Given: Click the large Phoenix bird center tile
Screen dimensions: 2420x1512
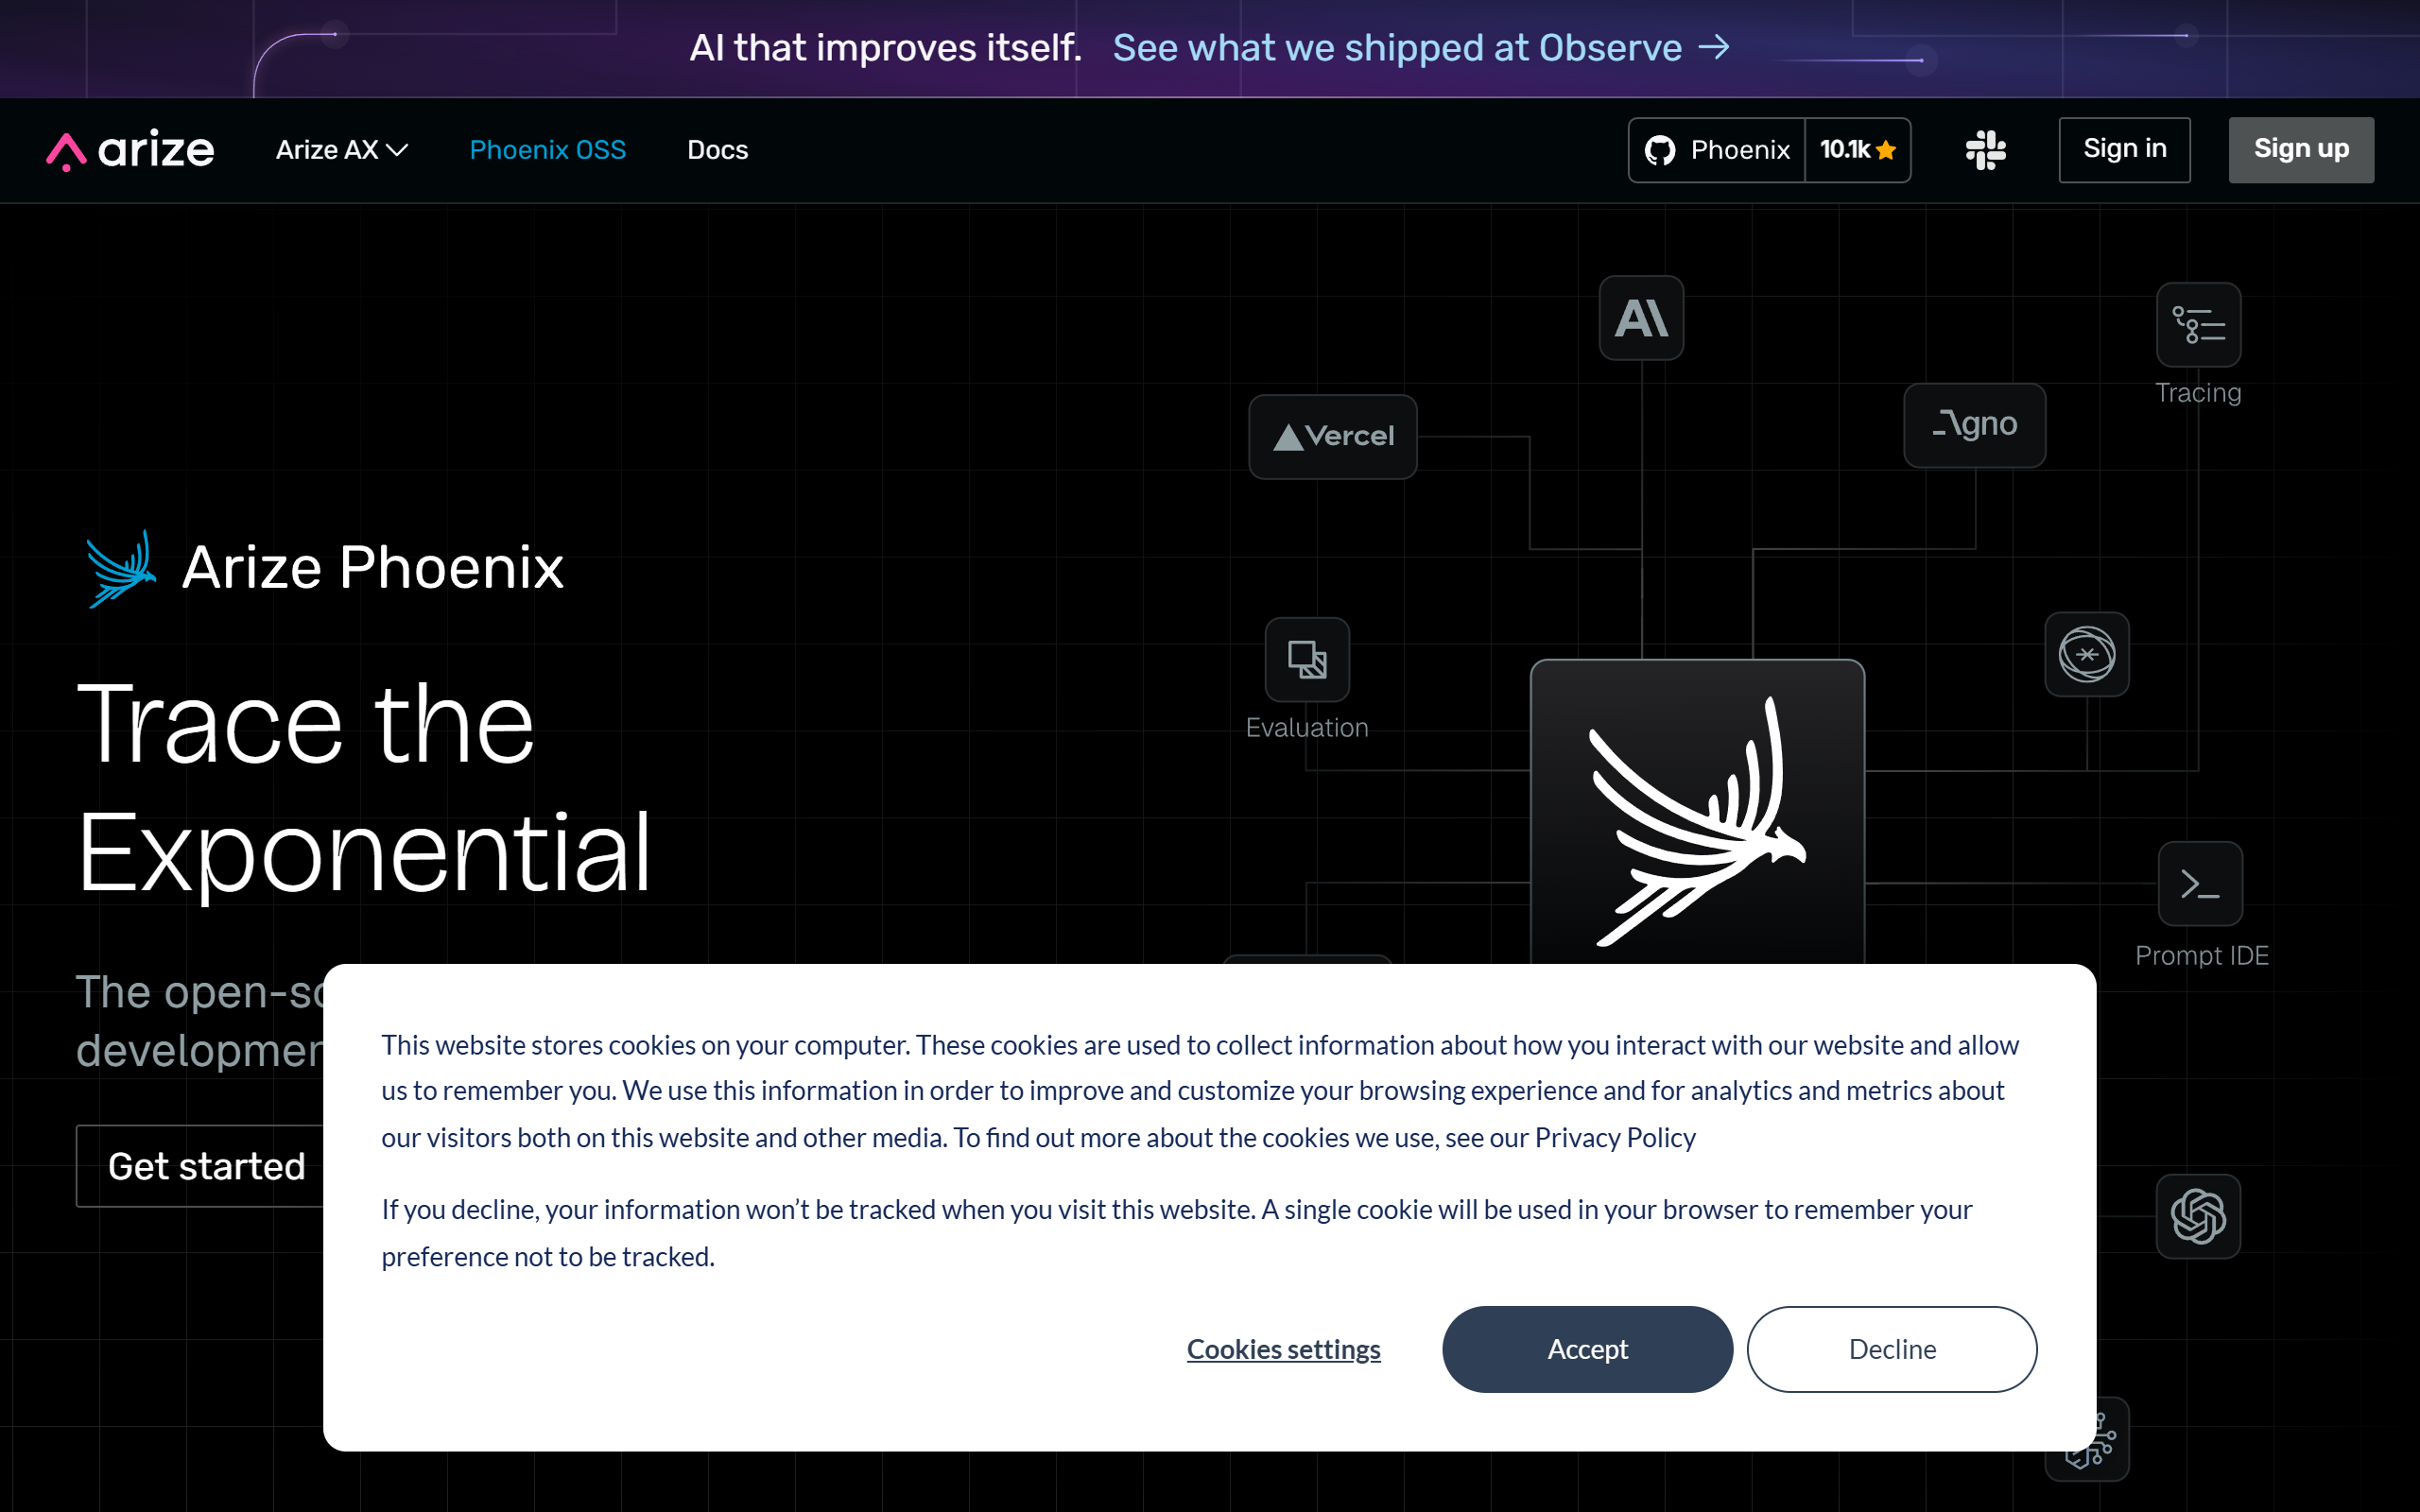Looking at the screenshot, I should click(1697, 812).
